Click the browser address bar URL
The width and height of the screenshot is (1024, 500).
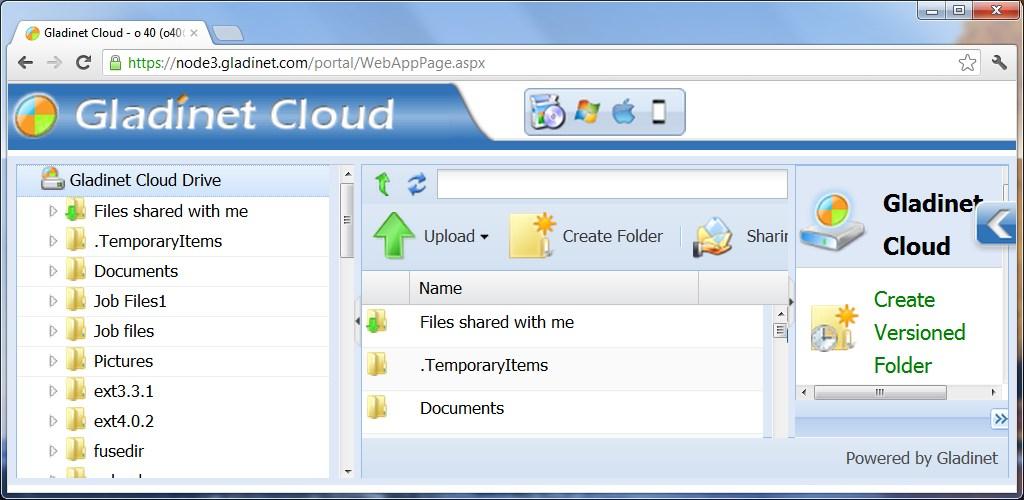[x=306, y=63]
